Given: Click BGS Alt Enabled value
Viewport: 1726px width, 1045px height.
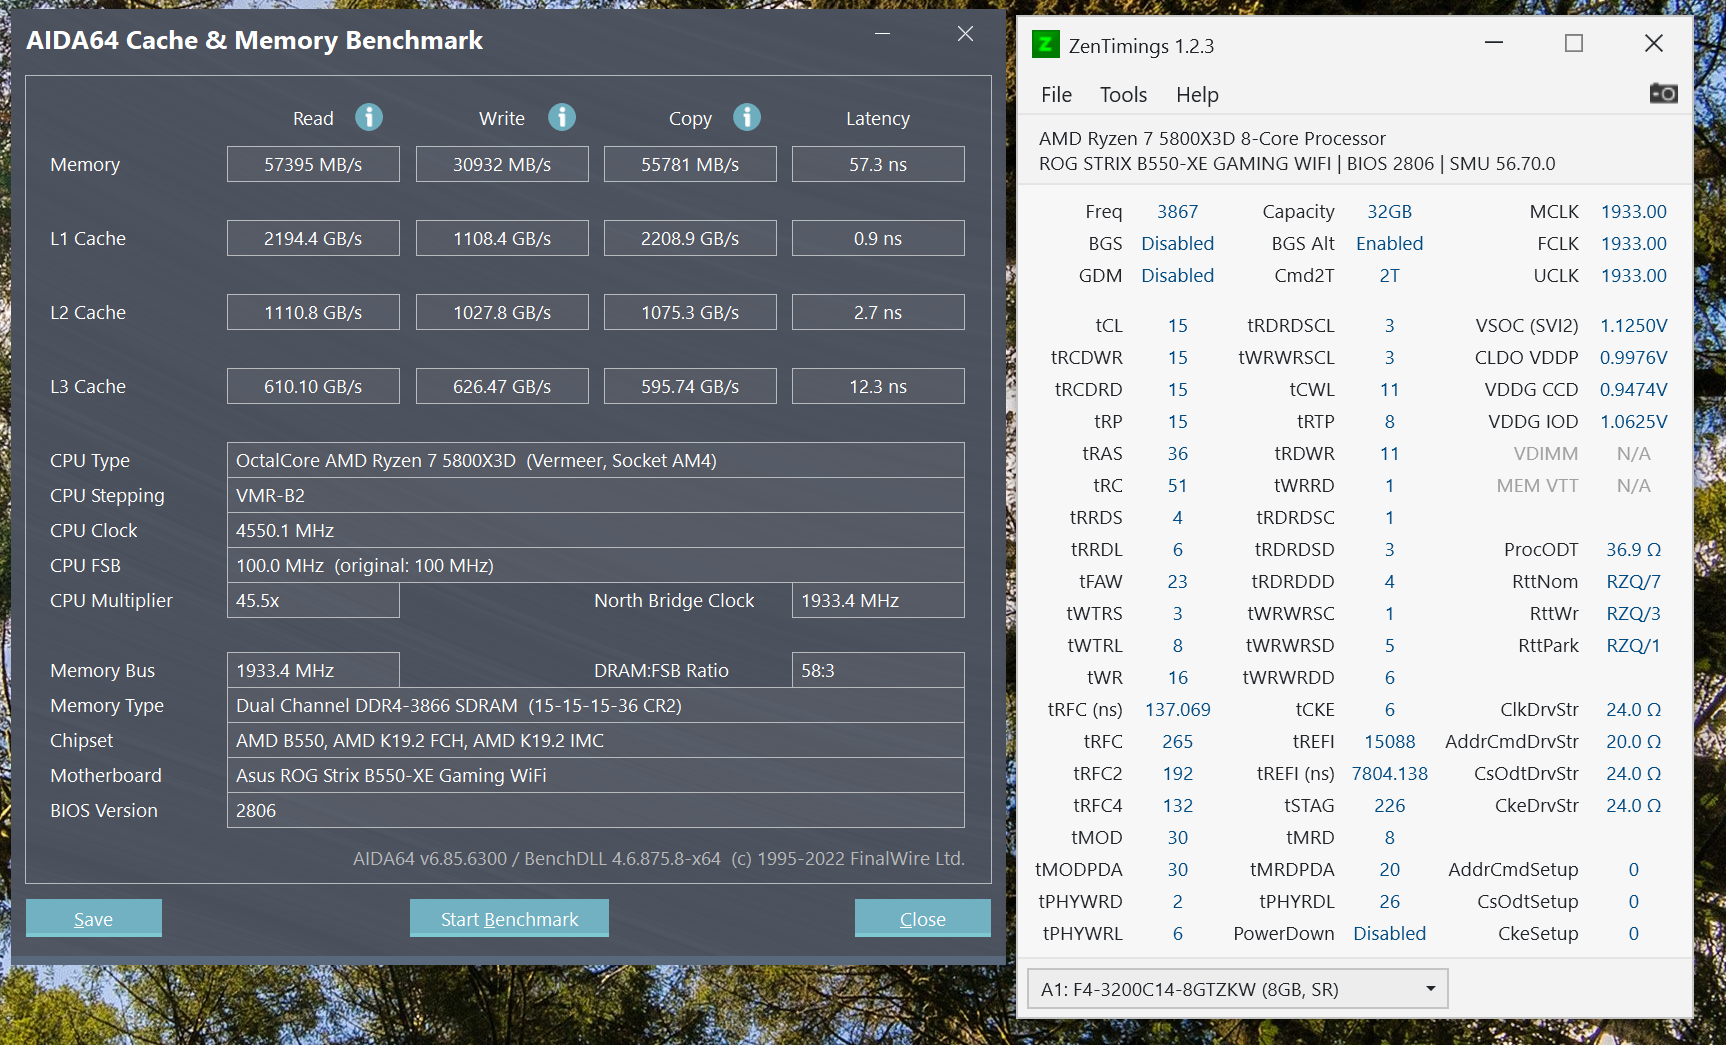Looking at the screenshot, I should pos(1389,244).
